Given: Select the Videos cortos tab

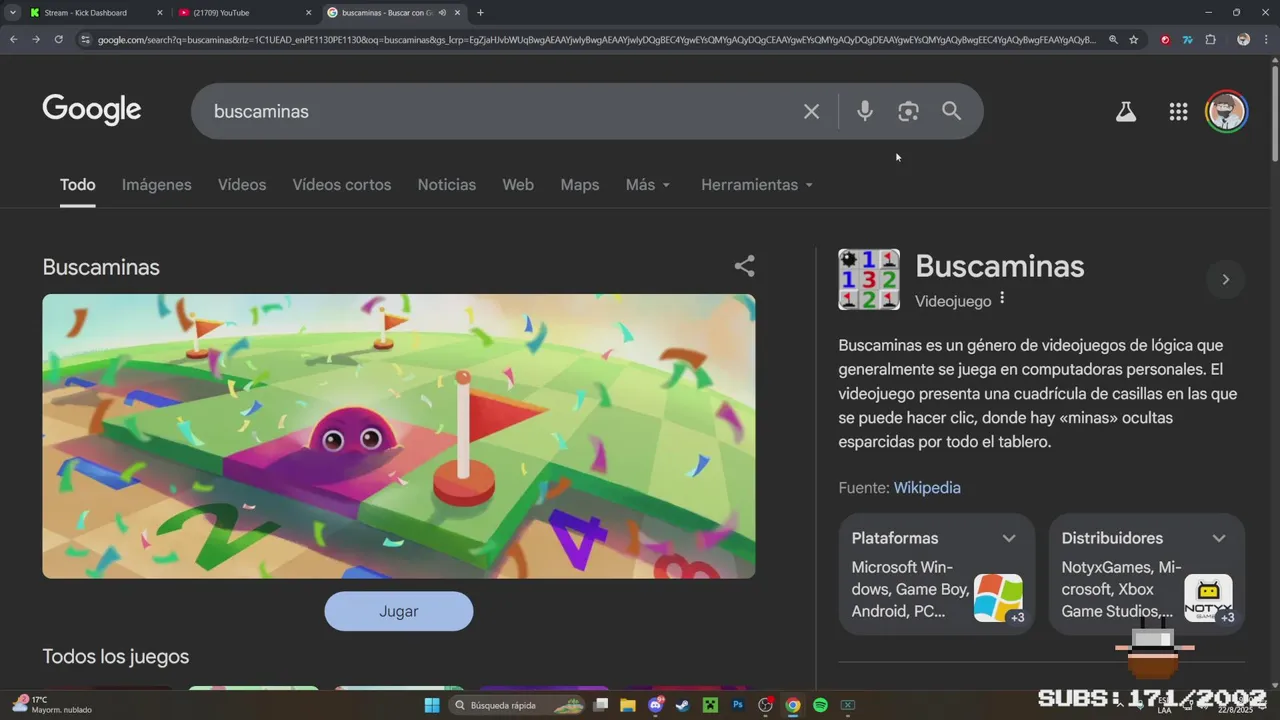Looking at the screenshot, I should (x=342, y=185).
